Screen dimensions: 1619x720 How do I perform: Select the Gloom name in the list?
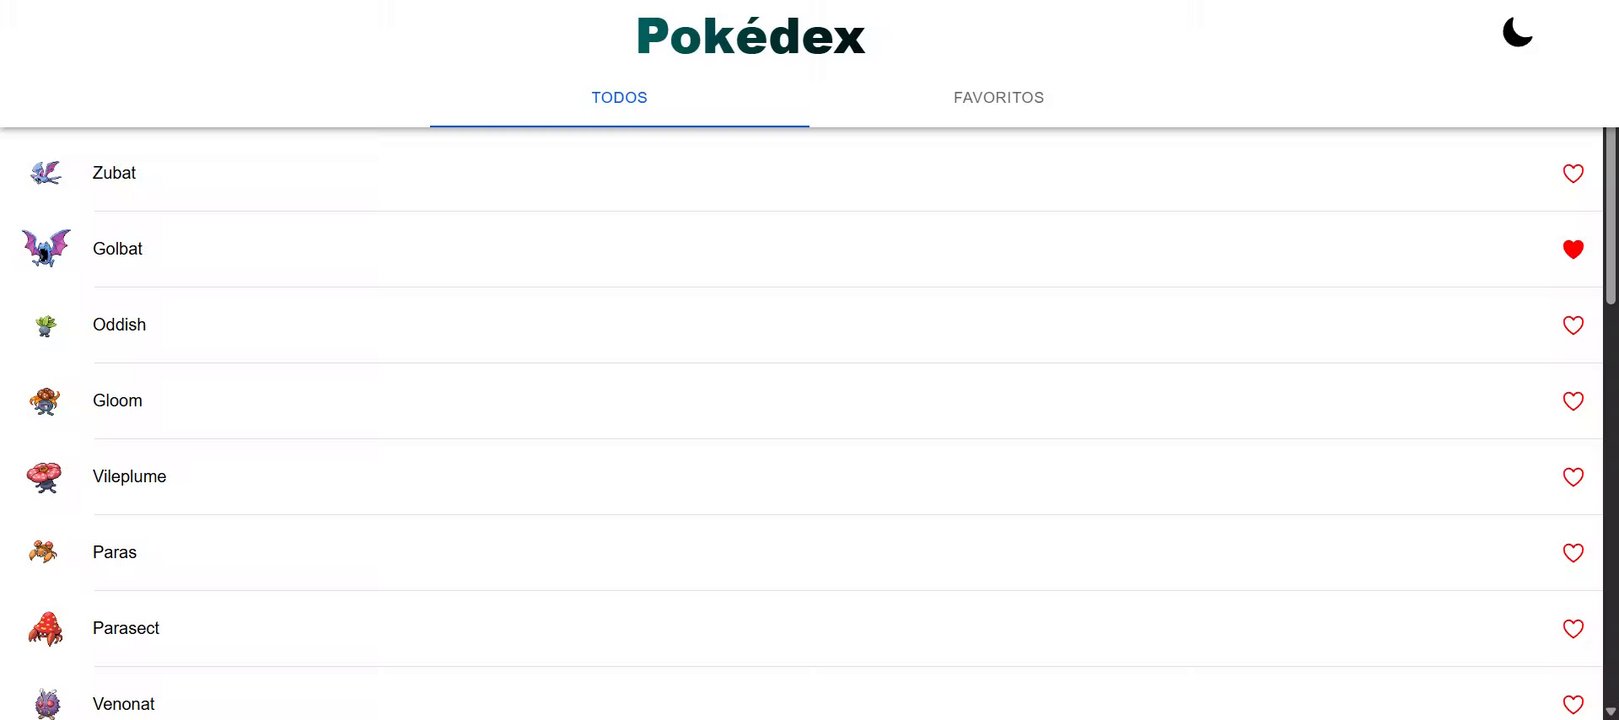117,401
